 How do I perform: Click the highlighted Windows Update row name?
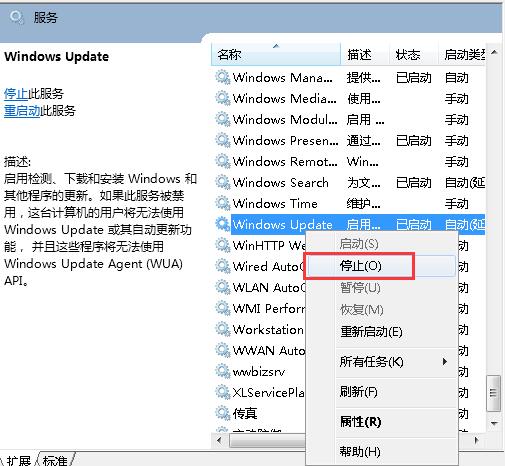click(x=282, y=224)
